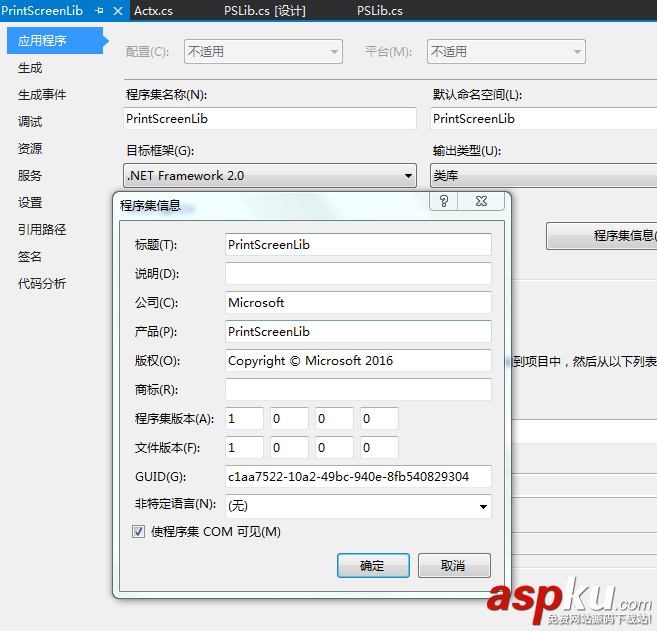Click the 程序集版本 revision number field
This screenshot has height=631, width=657.
pyautogui.click(x=380, y=419)
